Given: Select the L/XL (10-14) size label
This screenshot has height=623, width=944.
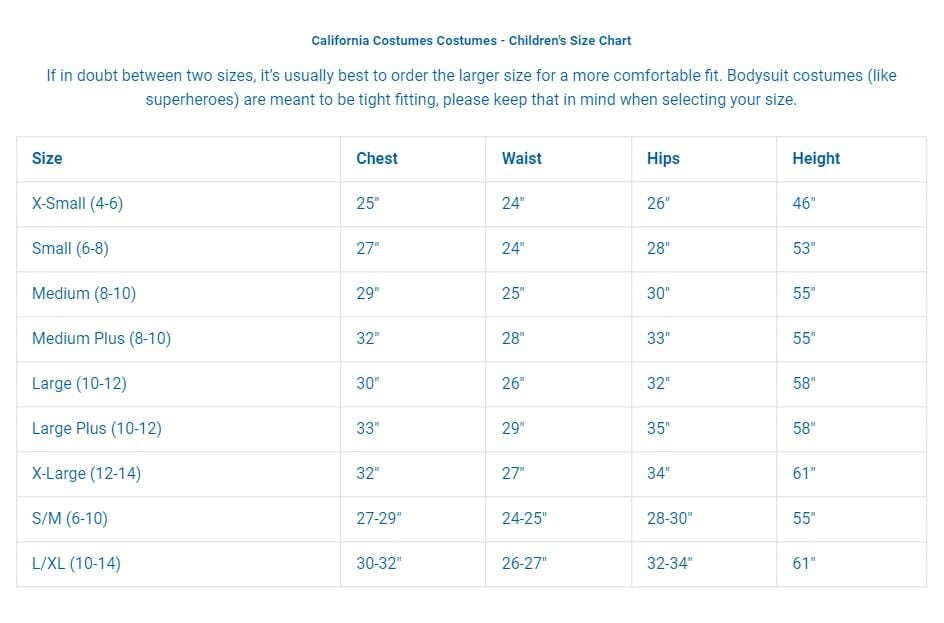Looking at the screenshot, I should 76,563.
